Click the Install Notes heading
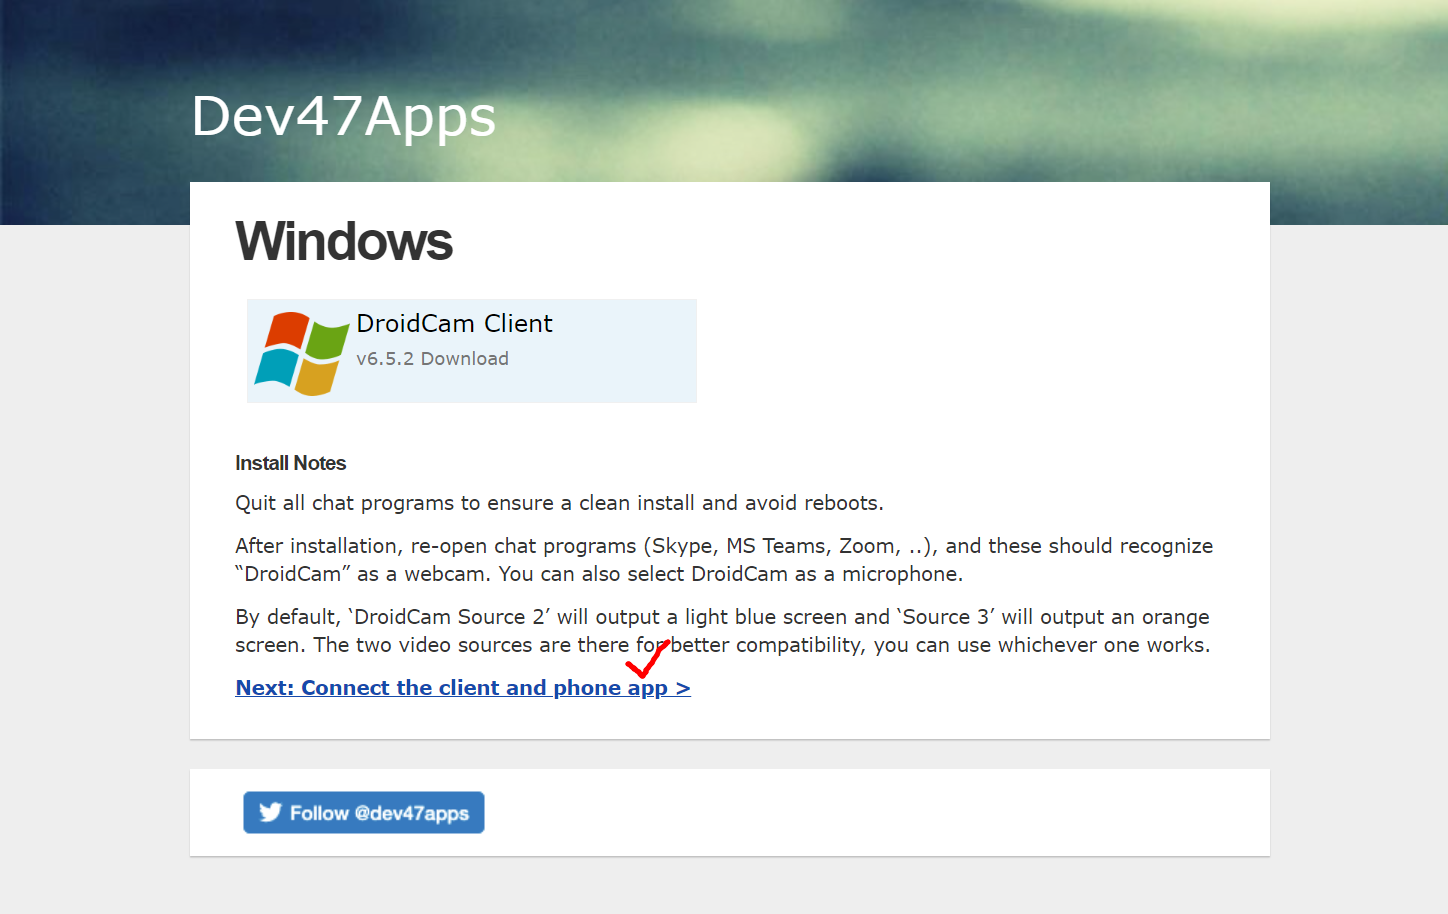 pyautogui.click(x=290, y=463)
